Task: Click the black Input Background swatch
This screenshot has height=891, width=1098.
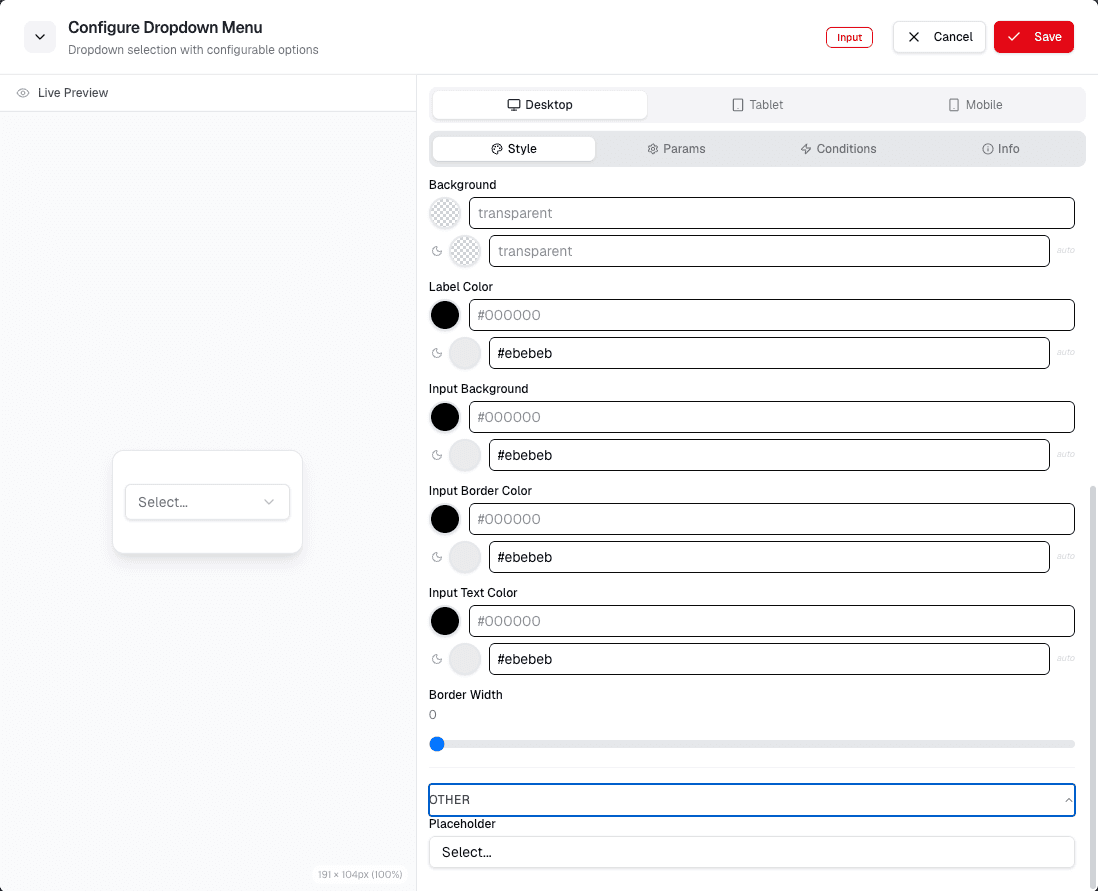Action: 445,417
